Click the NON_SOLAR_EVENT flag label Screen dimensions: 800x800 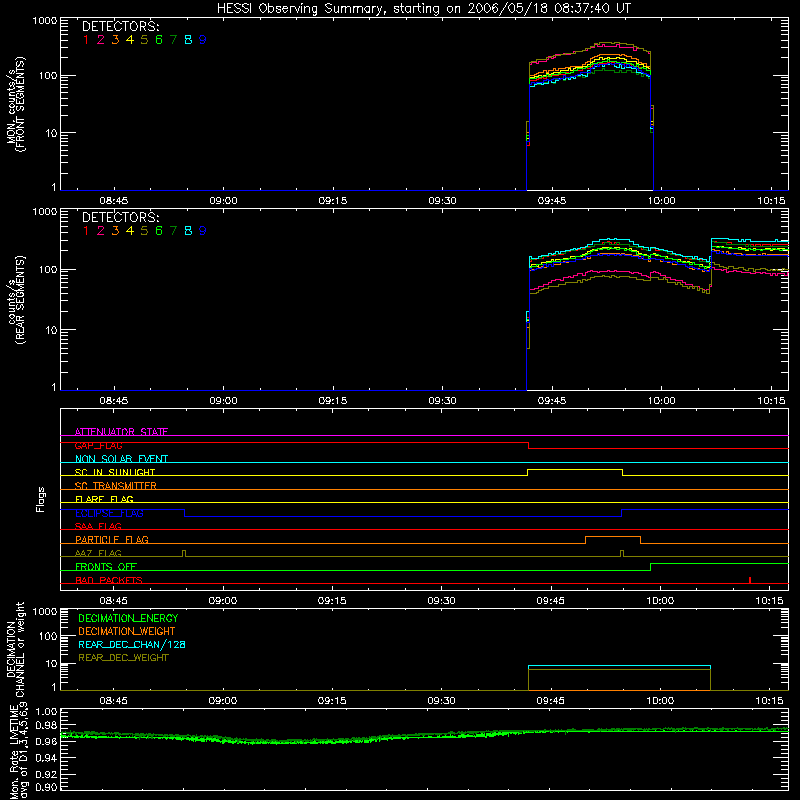coord(121,459)
